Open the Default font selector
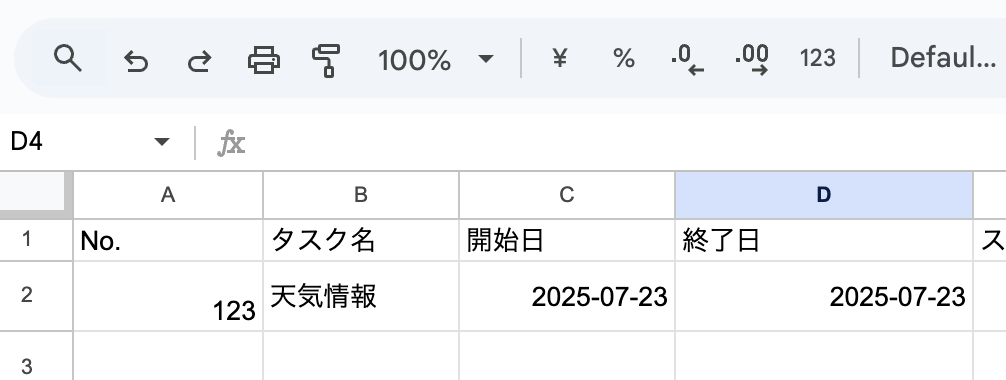The height and width of the screenshot is (380, 1006). (x=943, y=58)
